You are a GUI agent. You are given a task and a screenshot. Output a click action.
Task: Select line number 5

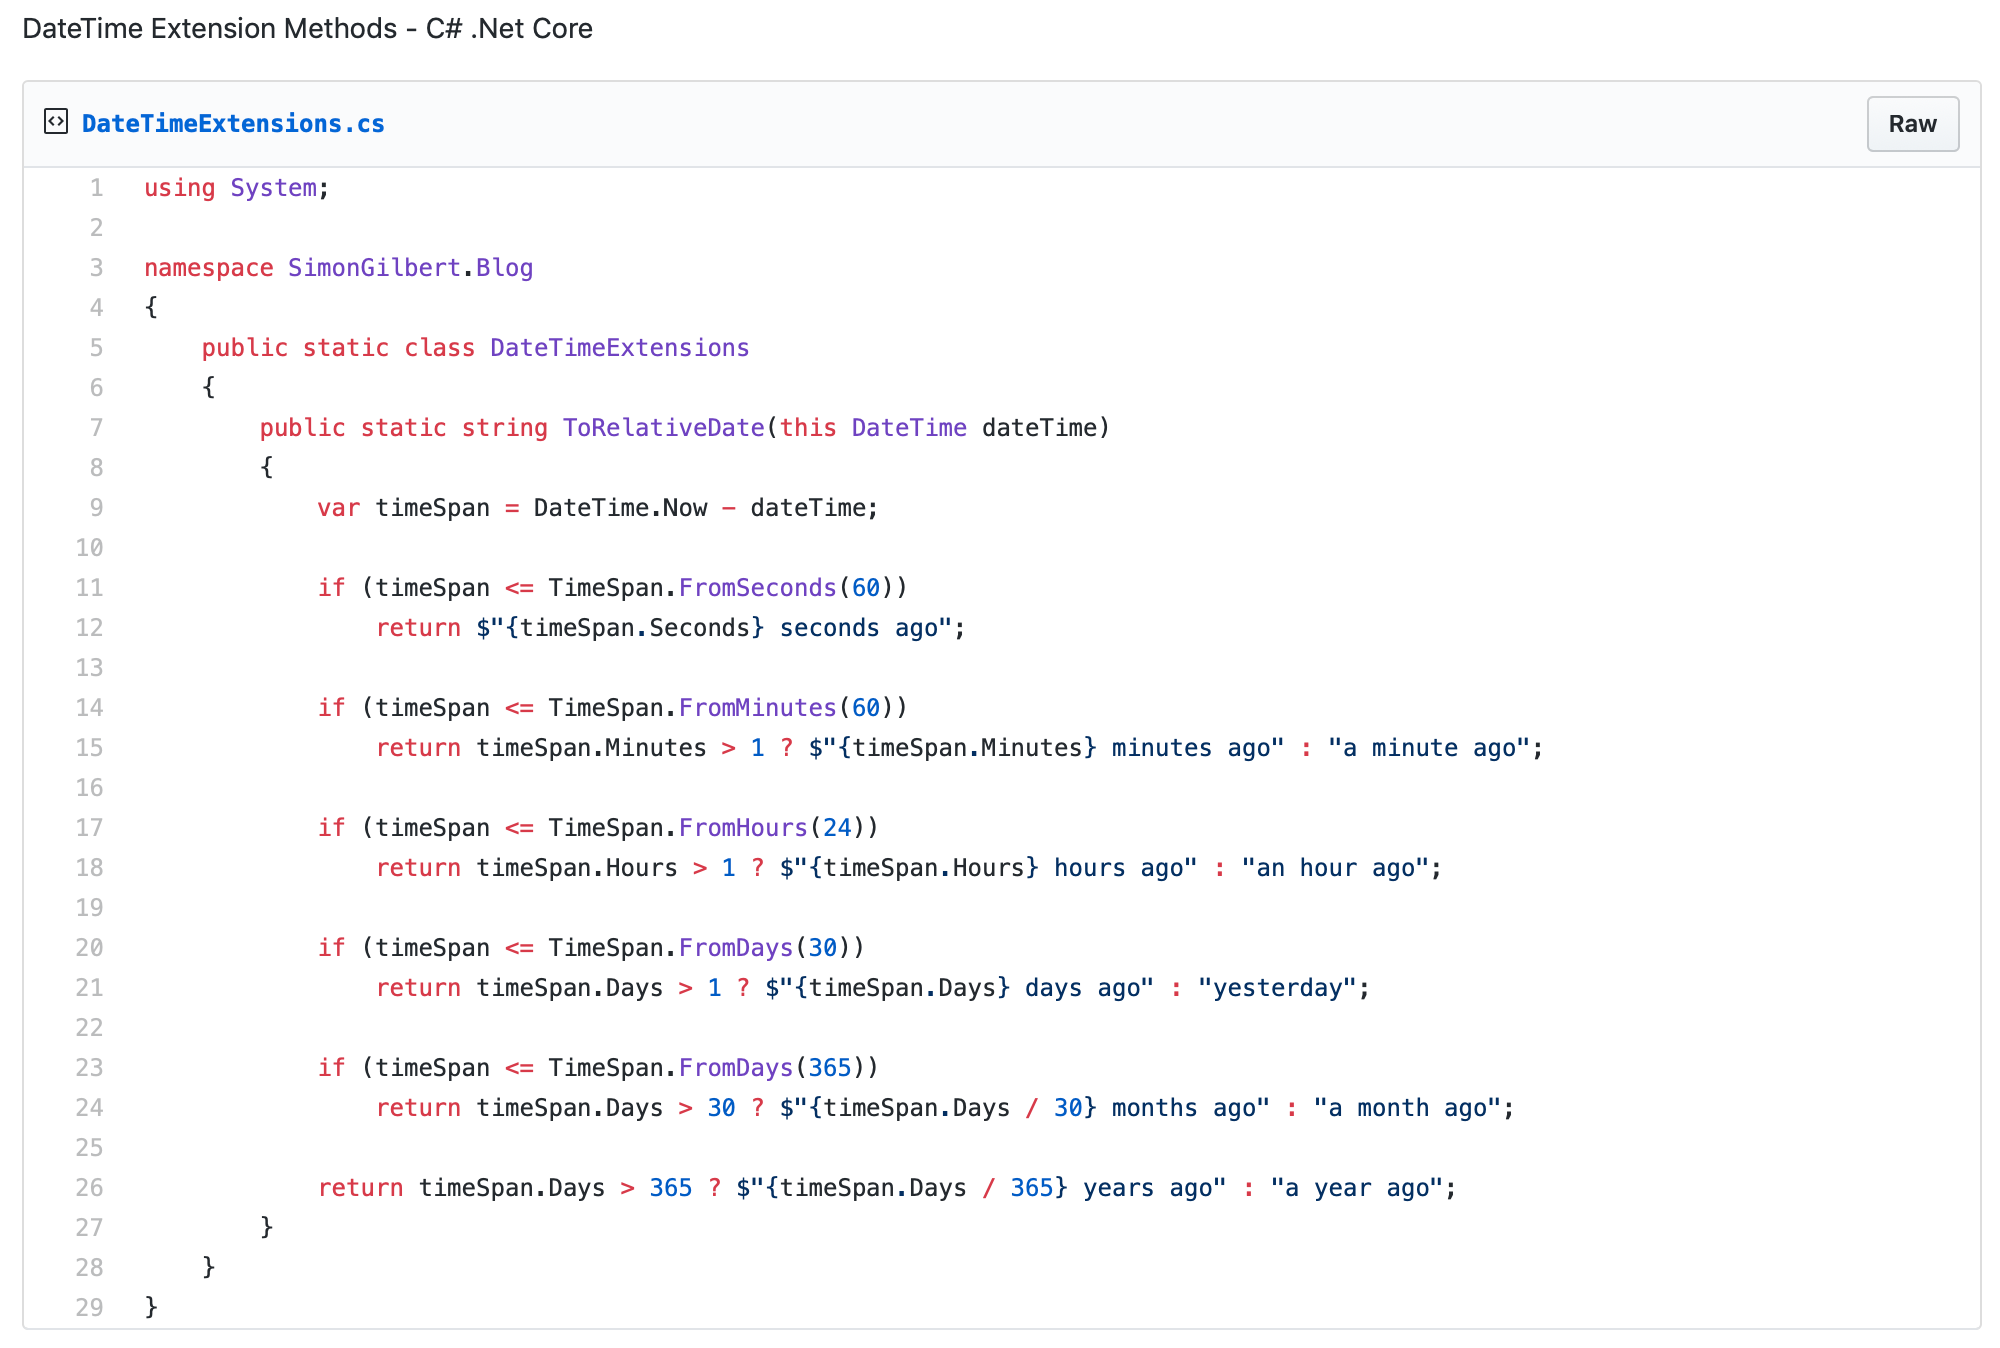pyautogui.click(x=96, y=348)
